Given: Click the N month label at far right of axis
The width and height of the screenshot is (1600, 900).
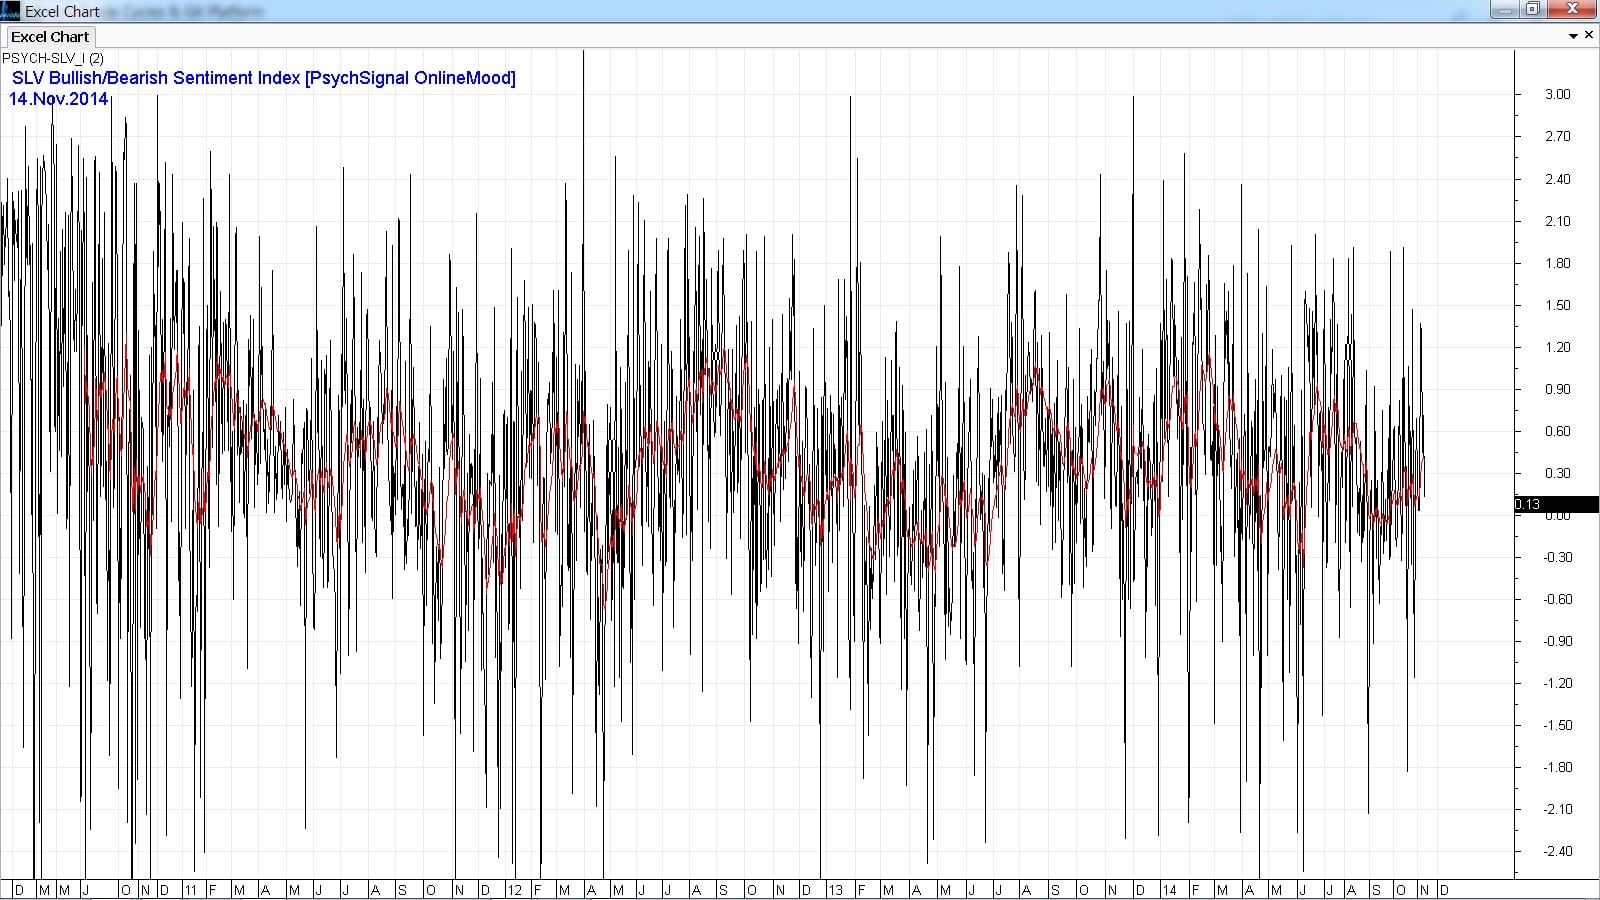Looking at the screenshot, I should pos(1425,888).
